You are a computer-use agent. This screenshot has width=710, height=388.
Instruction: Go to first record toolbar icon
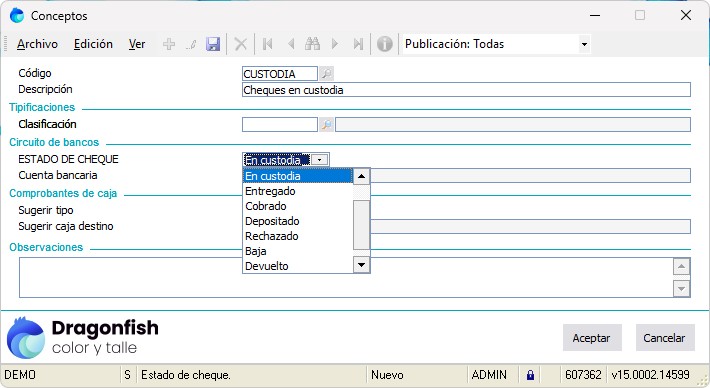pos(268,44)
